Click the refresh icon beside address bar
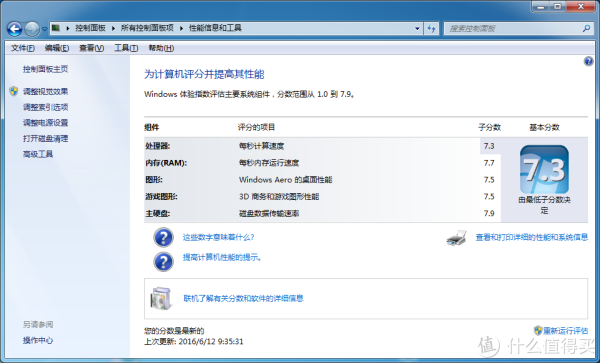Viewport: 600px width, 363px height. [431, 28]
